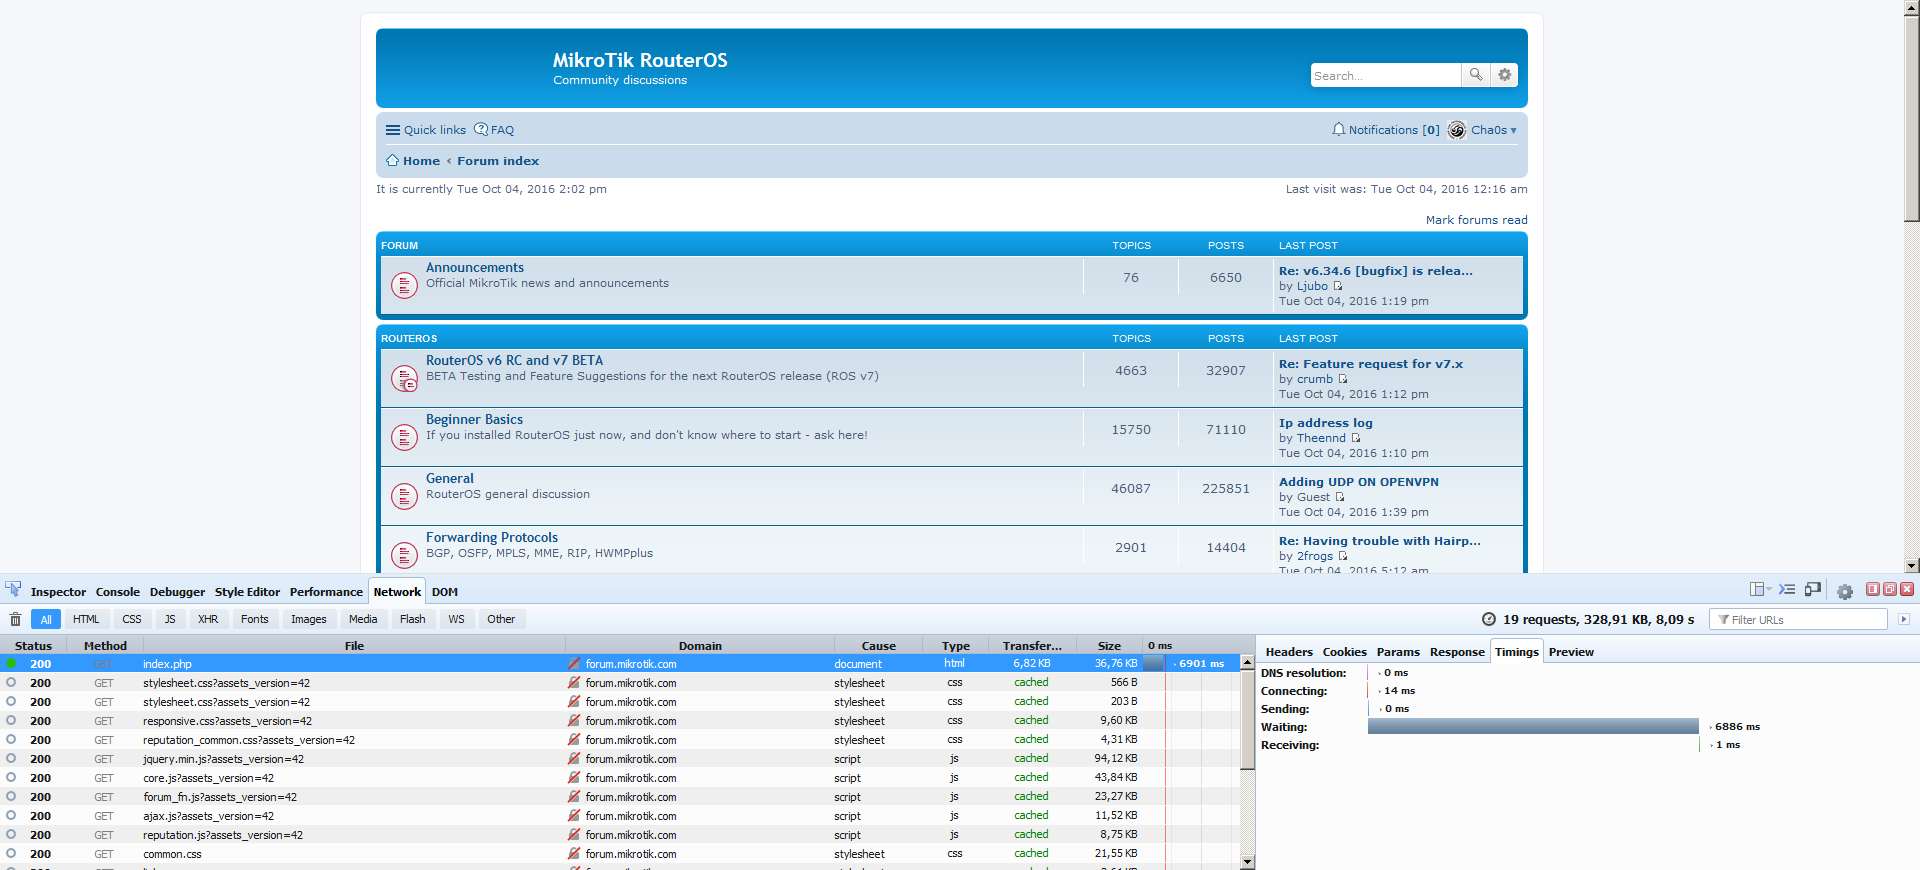Focus the Filter URLs input field
Image resolution: width=1920 pixels, height=870 pixels.
[x=1798, y=620]
